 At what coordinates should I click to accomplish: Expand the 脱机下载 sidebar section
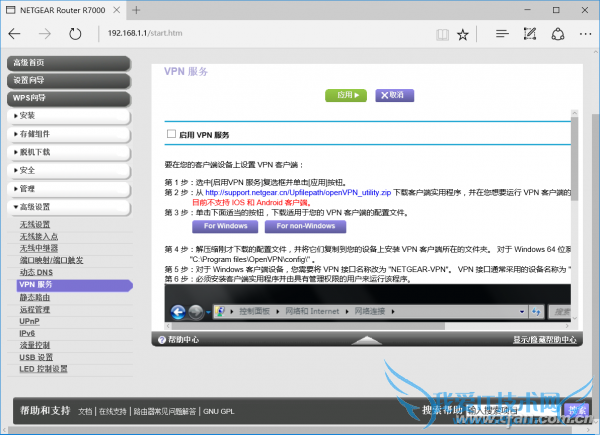click(x=69, y=152)
